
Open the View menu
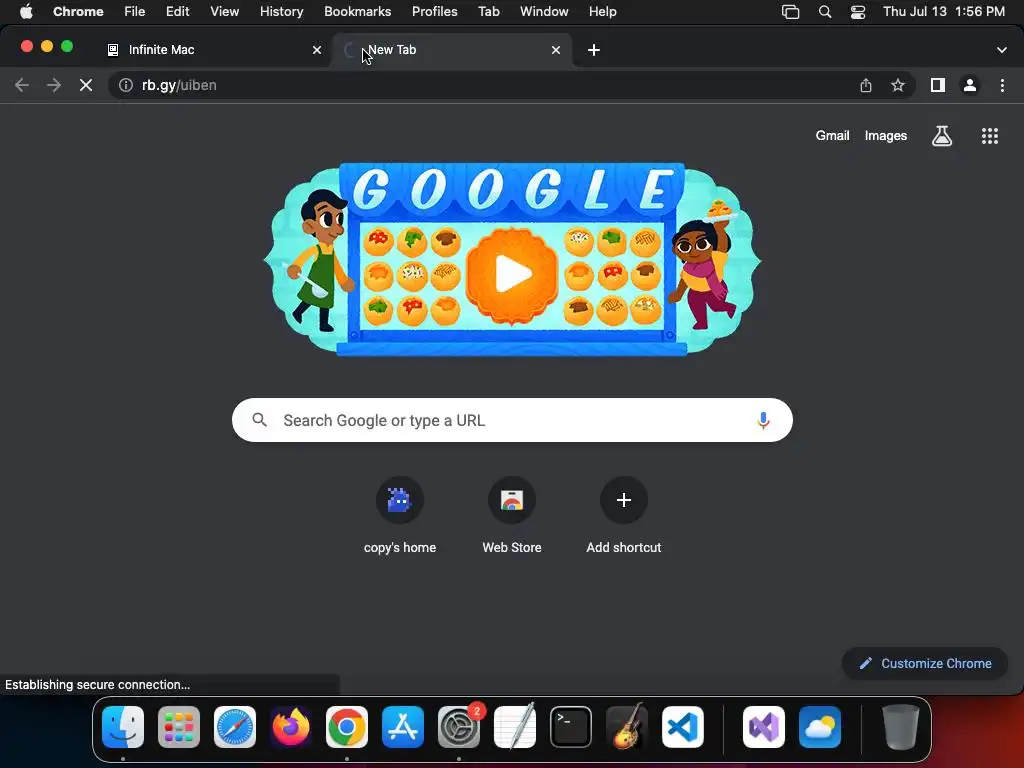(224, 12)
